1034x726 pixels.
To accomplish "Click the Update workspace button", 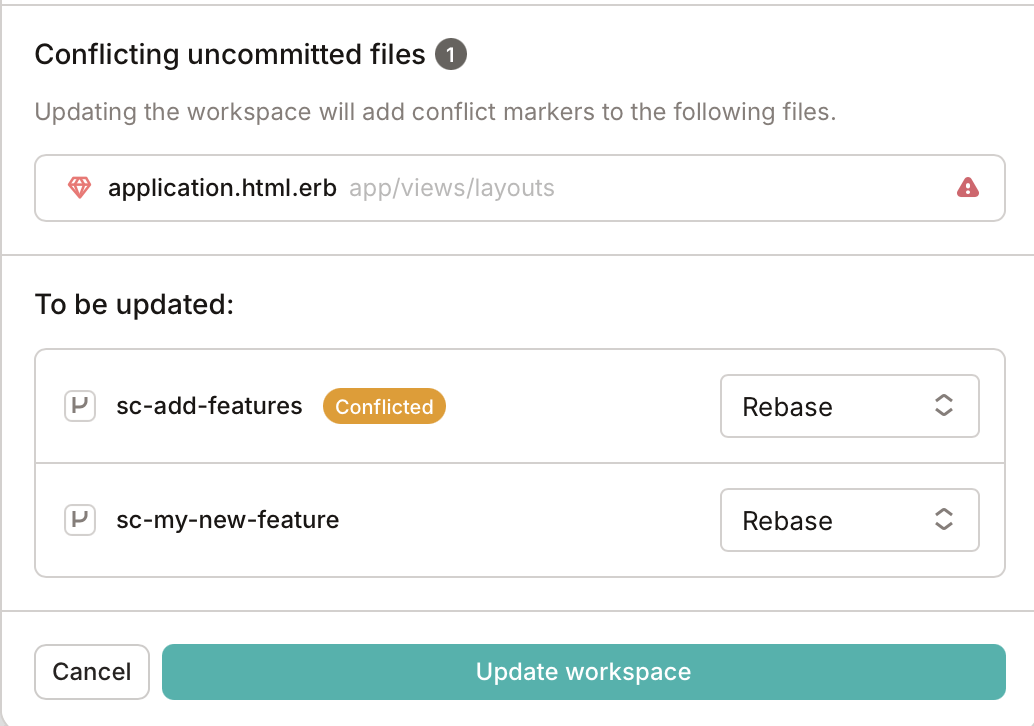I will tap(584, 672).
